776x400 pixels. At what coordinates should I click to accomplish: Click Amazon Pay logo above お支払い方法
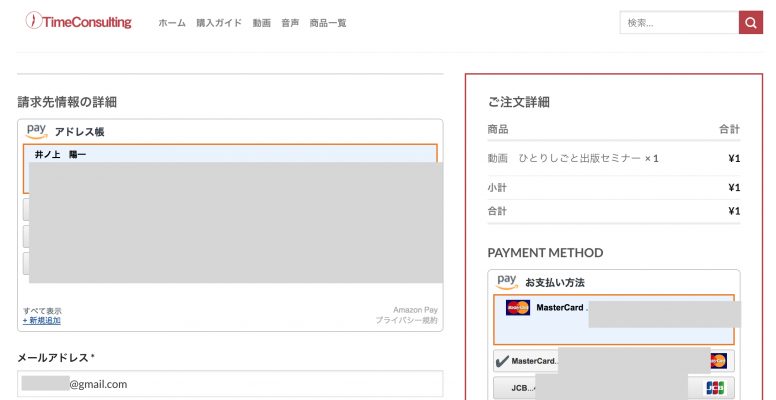507,281
